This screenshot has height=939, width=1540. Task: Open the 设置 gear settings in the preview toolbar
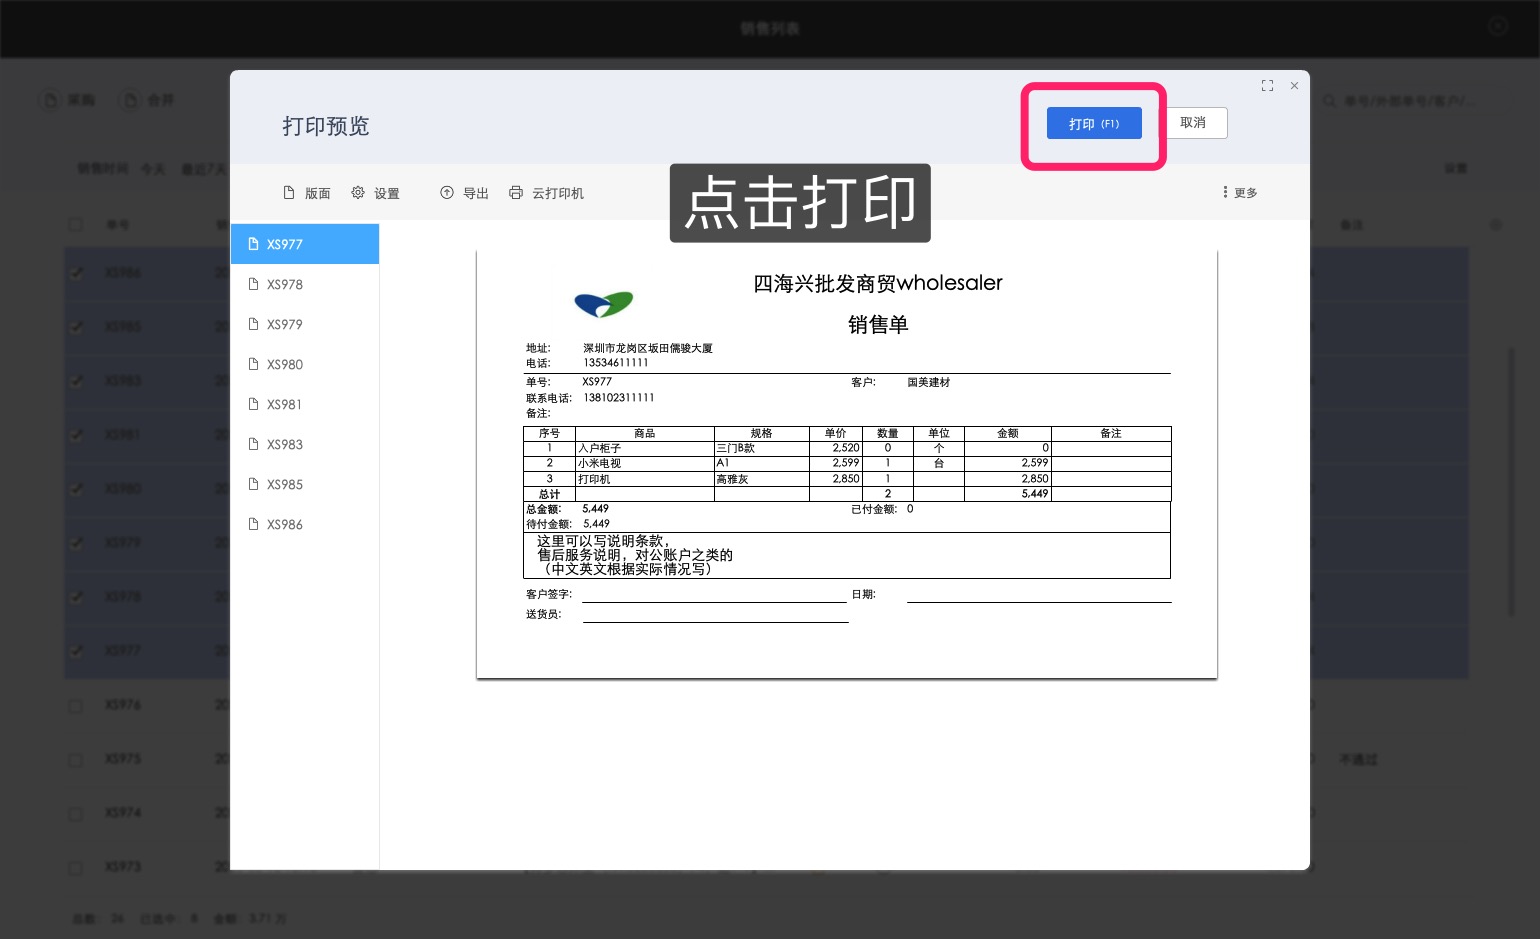coord(375,193)
